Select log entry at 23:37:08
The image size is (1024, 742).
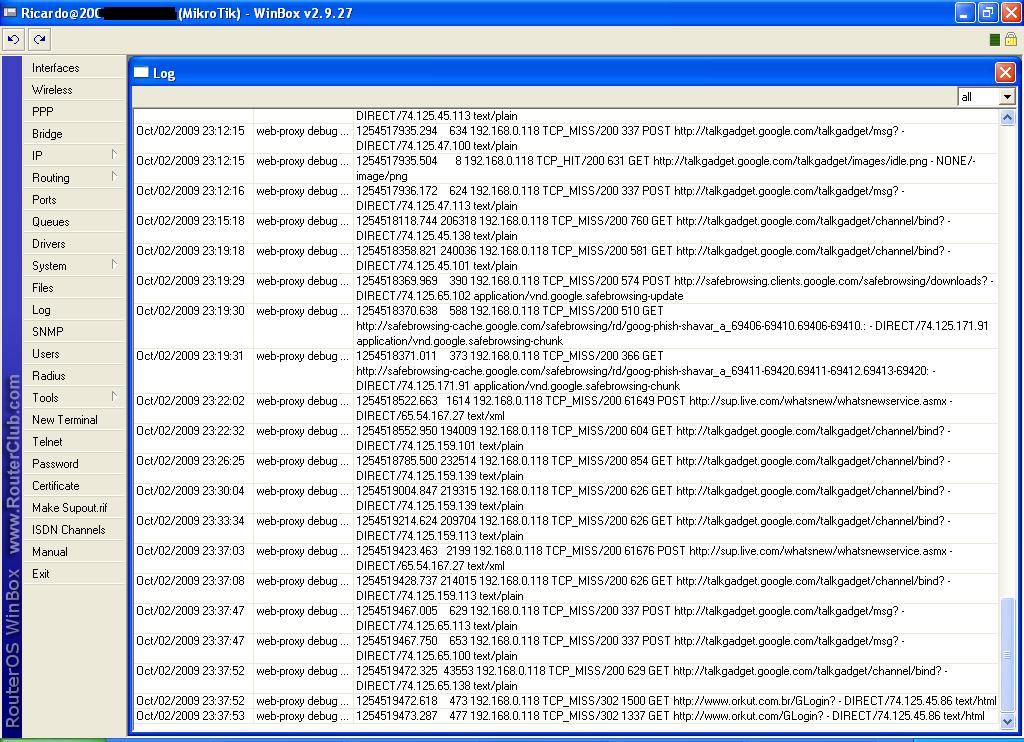click(566, 589)
